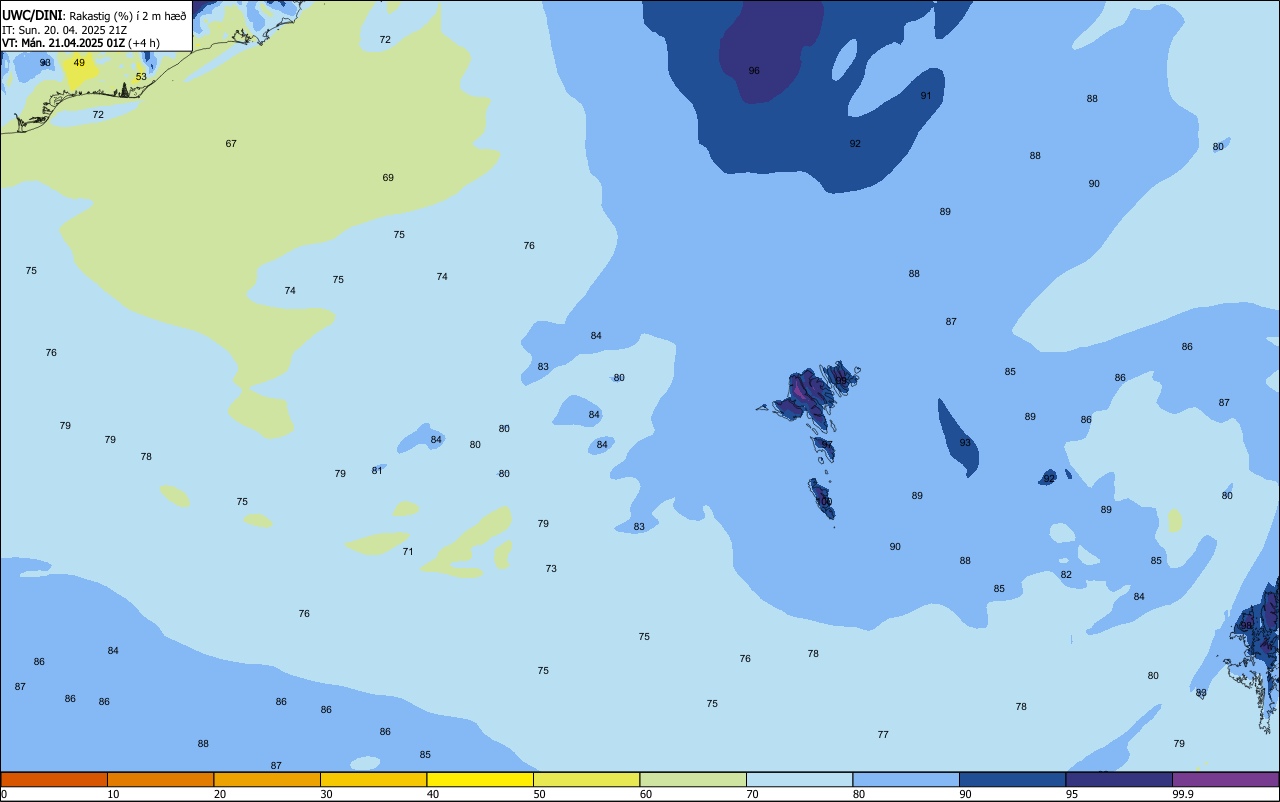Viewport: 1280px width, 802px height.
Task: Click the humidity value 53 on the map
Action: click(141, 77)
